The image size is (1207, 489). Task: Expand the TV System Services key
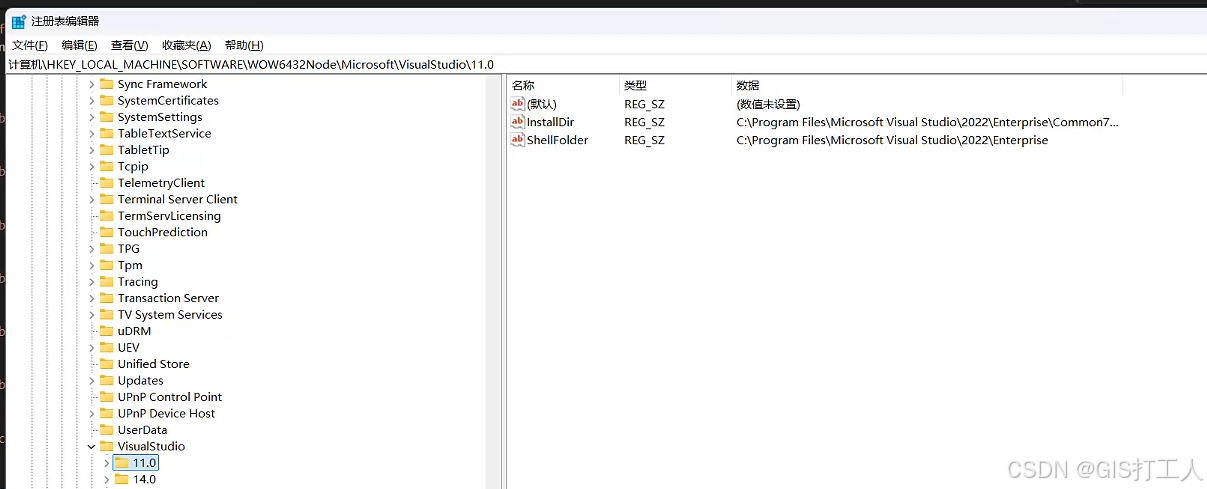(92, 315)
